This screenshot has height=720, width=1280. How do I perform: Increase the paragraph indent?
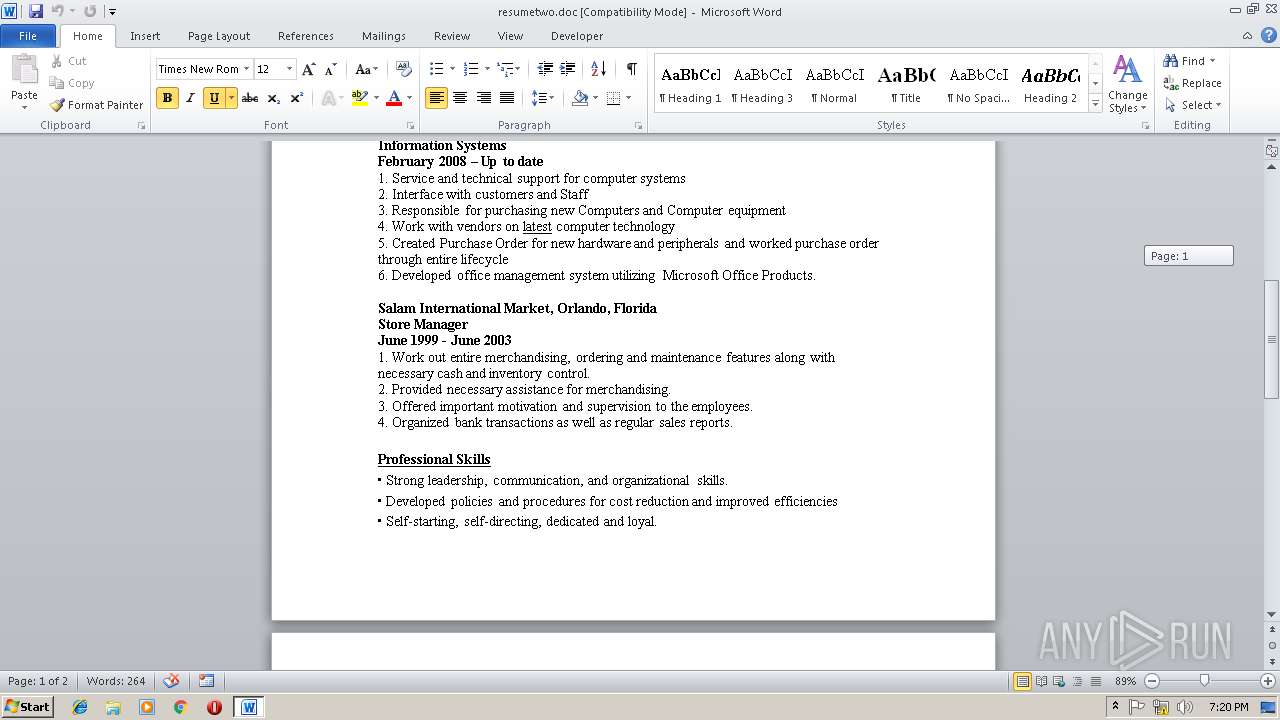(x=567, y=69)
